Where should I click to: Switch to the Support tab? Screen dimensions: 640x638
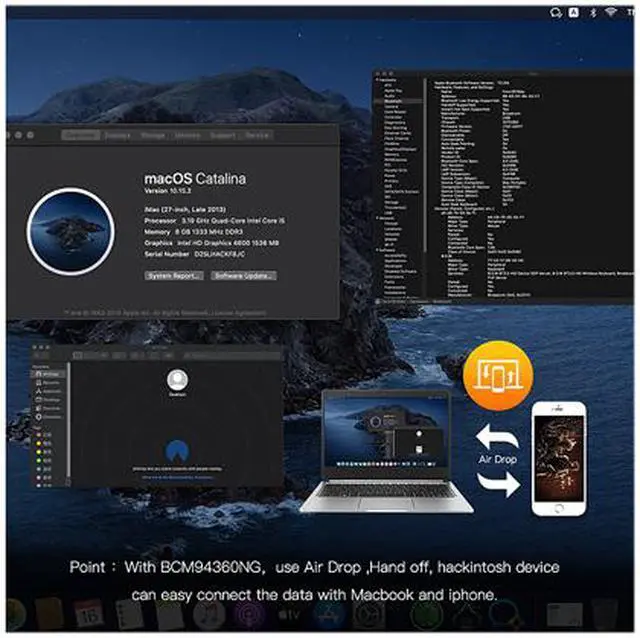[x=222, y=135]
